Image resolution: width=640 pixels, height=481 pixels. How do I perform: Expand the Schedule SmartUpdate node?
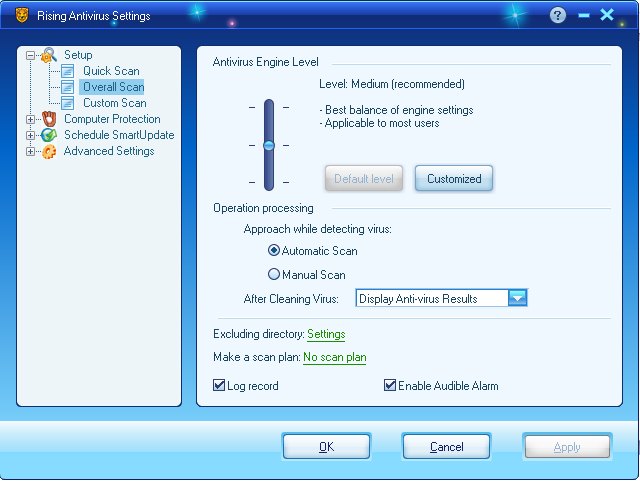point(30,135)
